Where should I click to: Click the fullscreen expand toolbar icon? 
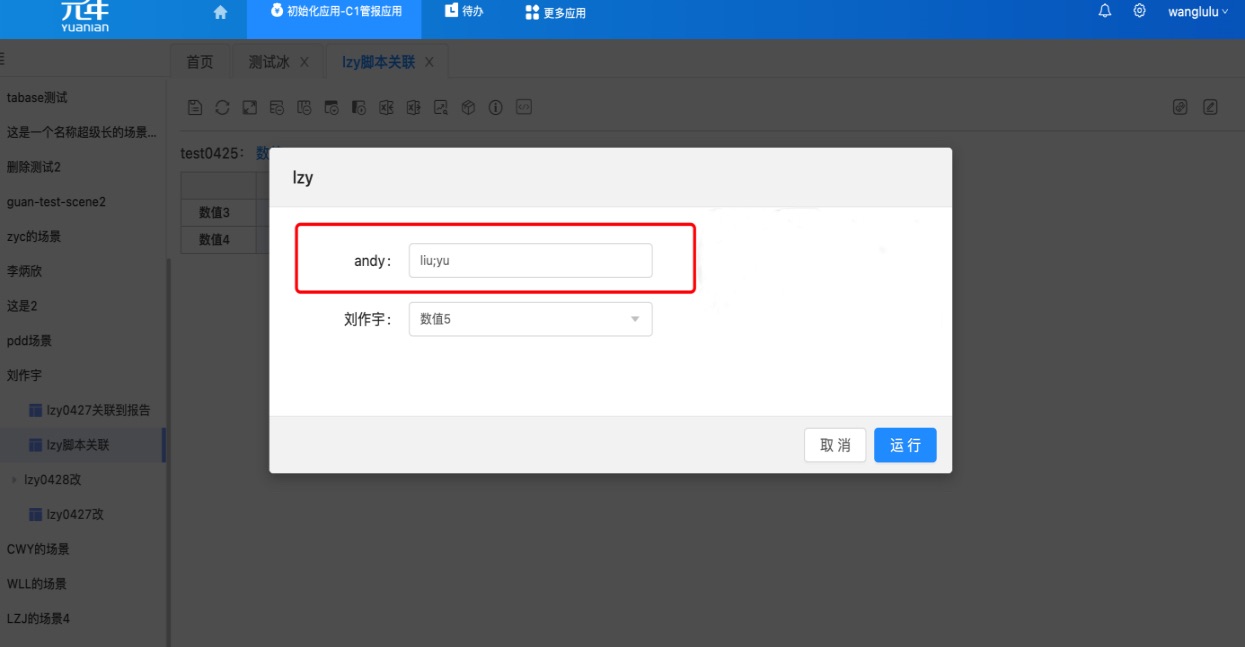[250, 107]
